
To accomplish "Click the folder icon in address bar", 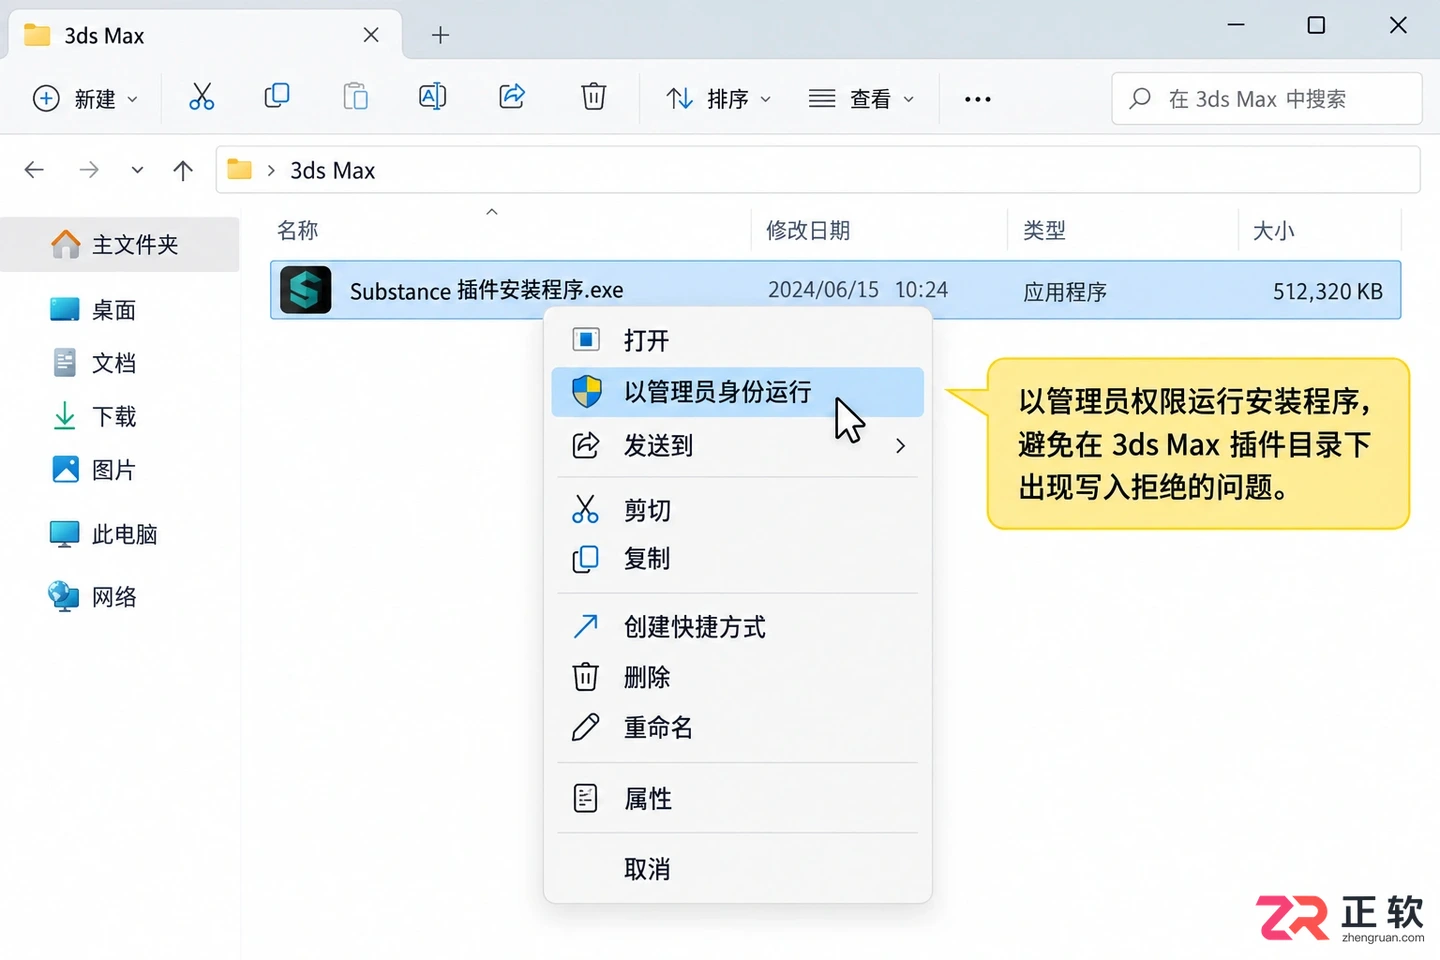I will (x=239, y=169).
